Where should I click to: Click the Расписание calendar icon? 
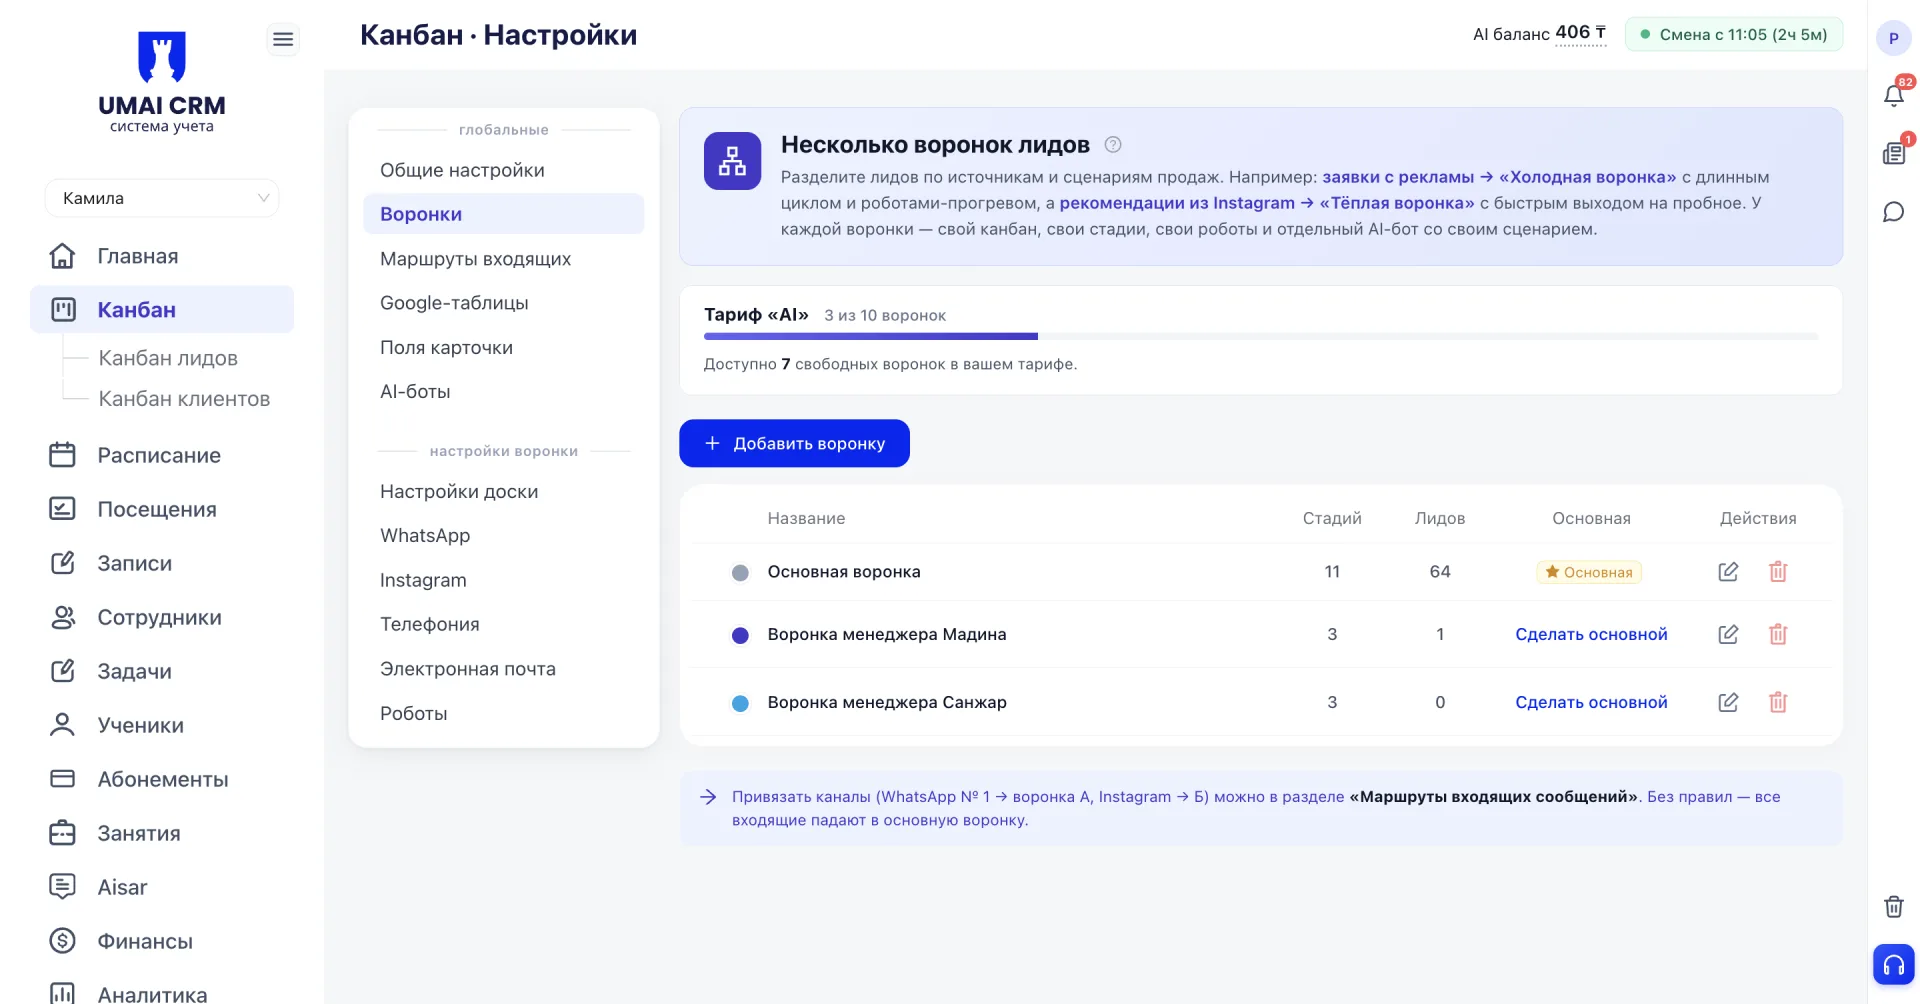point(62,455)
